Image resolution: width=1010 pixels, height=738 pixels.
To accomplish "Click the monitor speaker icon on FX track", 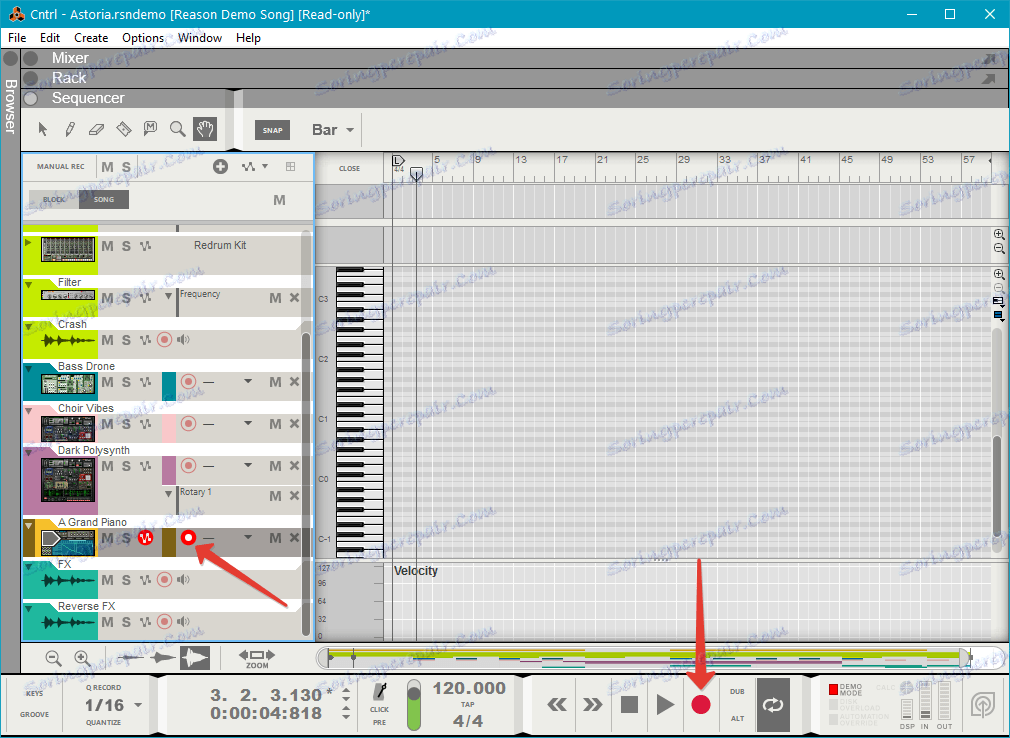I will coord(184,580).
